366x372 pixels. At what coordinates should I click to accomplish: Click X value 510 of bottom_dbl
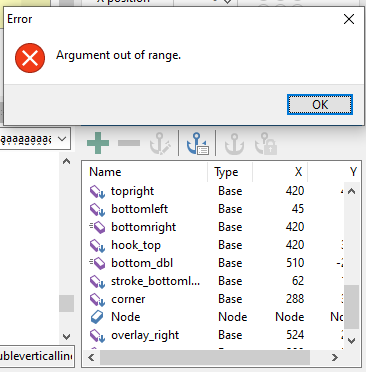coord(295,263)
